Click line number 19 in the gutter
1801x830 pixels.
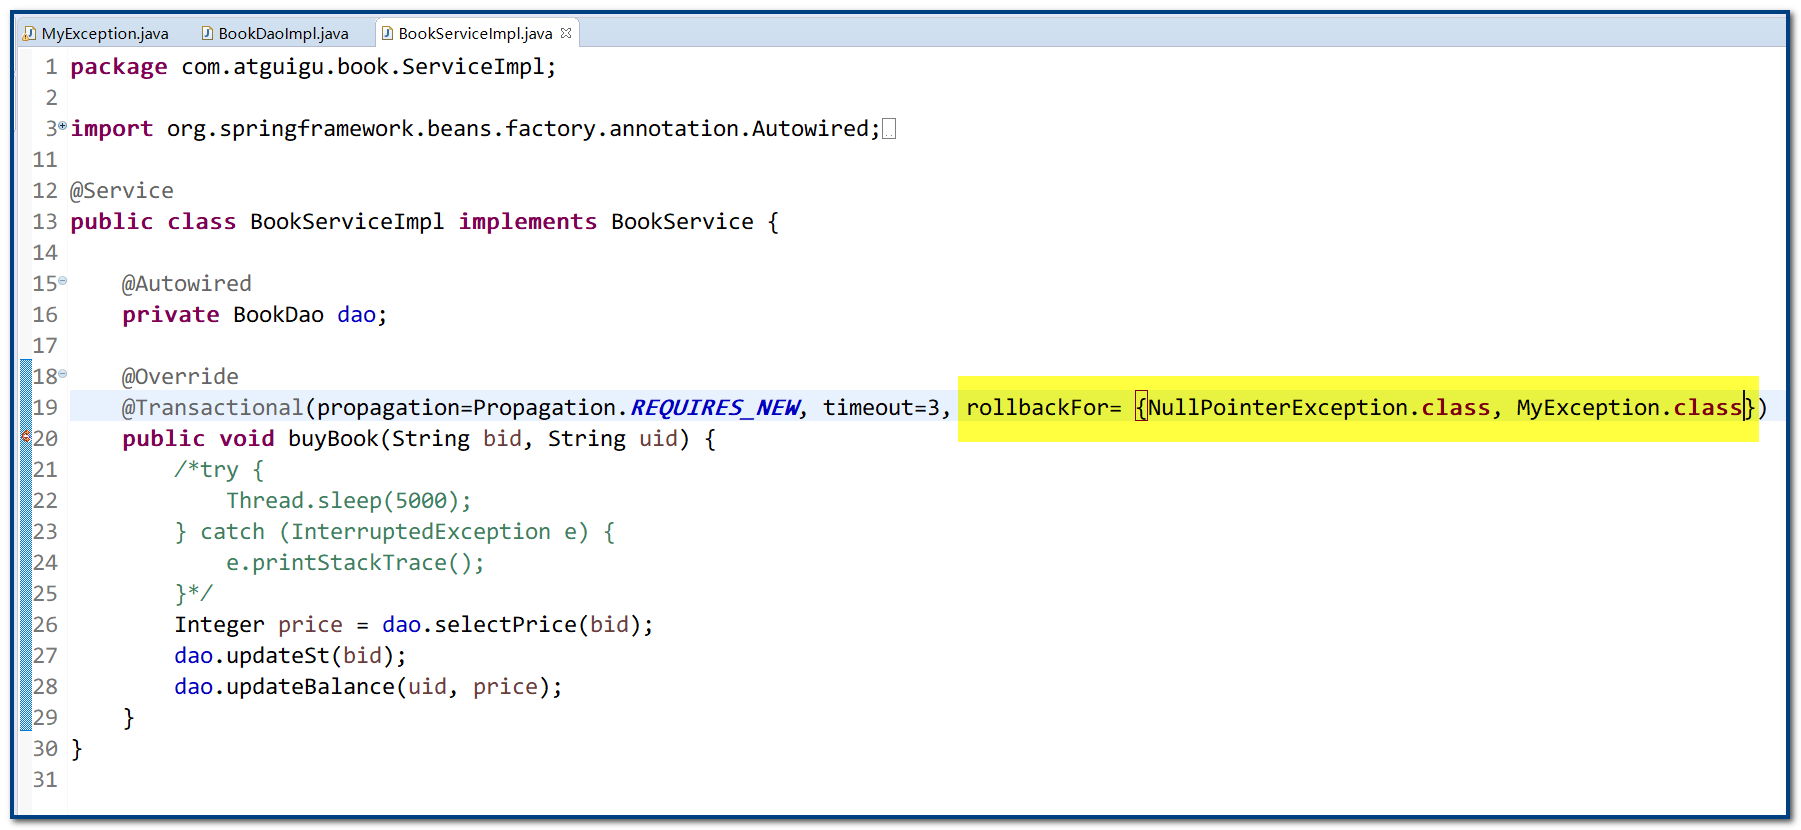tap(45, 408)
